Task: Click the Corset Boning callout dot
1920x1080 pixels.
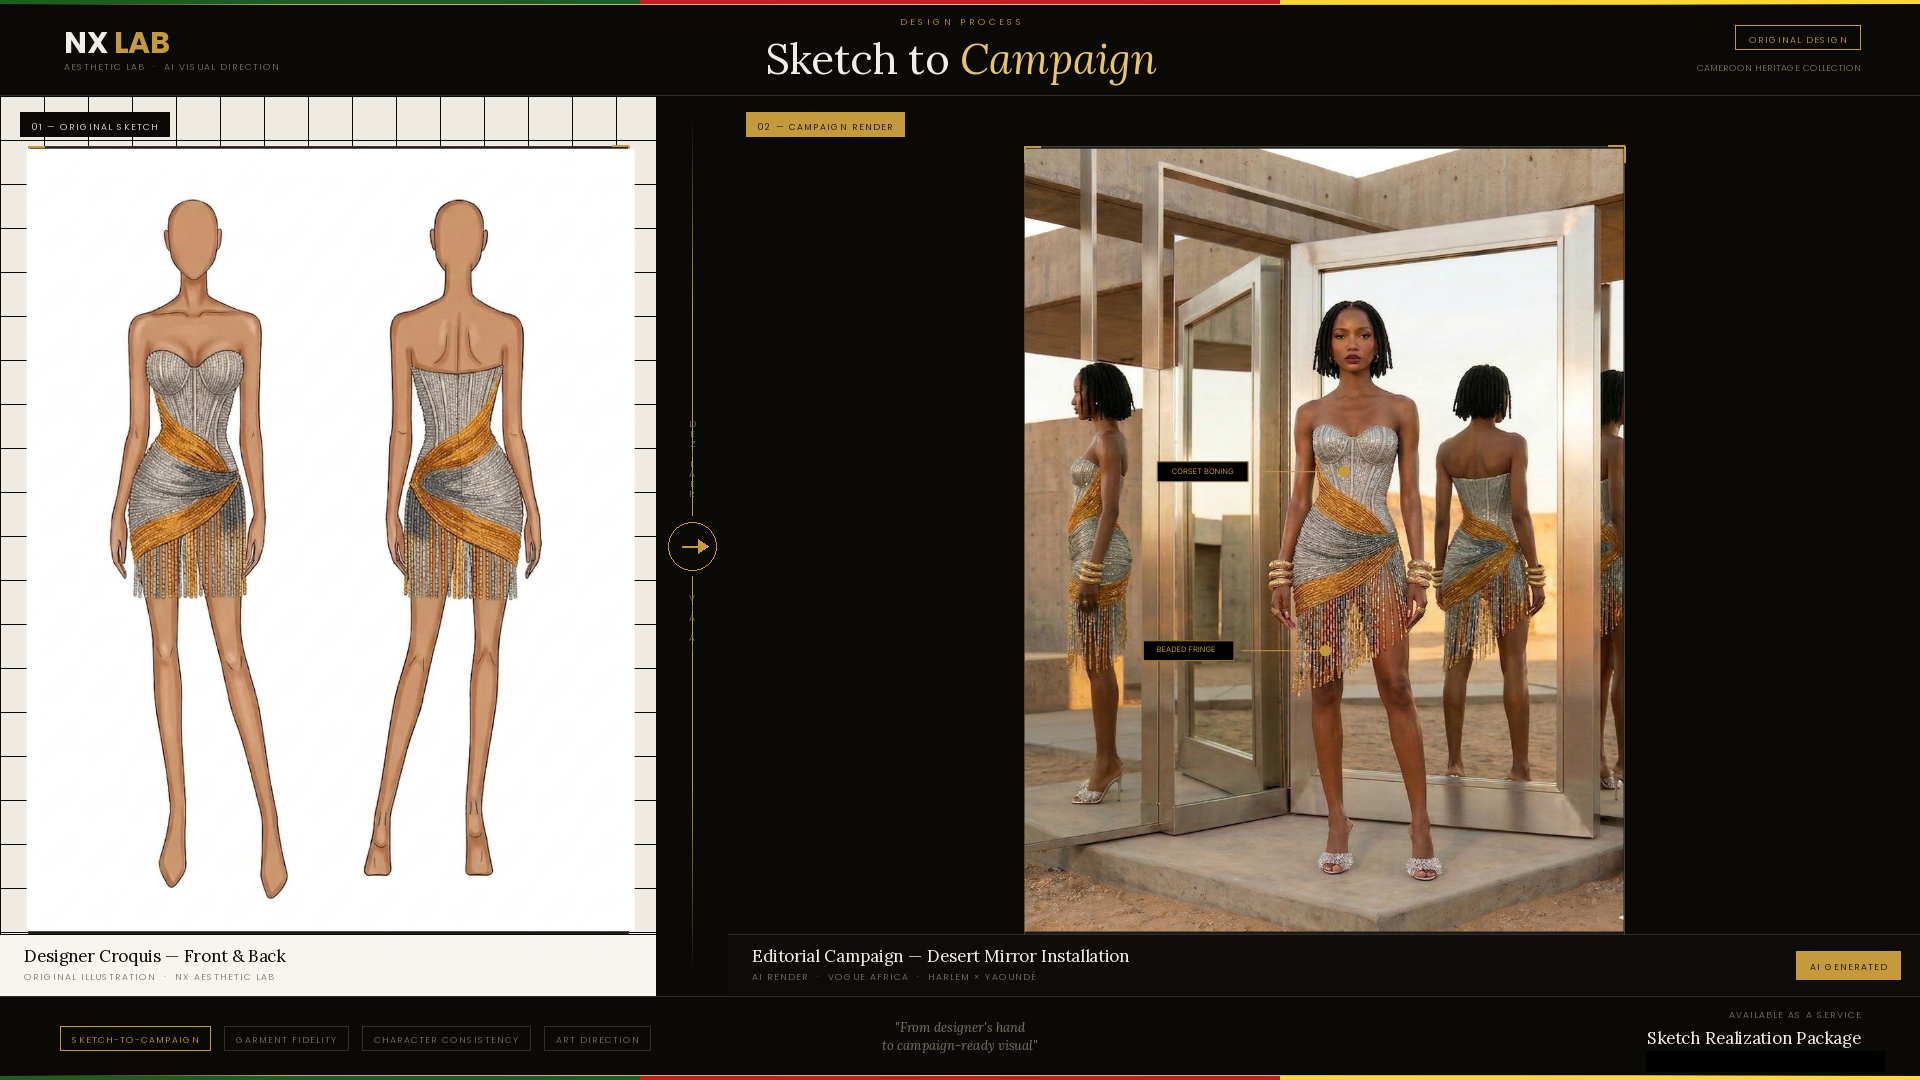Action: click(x=1344, y=471)
